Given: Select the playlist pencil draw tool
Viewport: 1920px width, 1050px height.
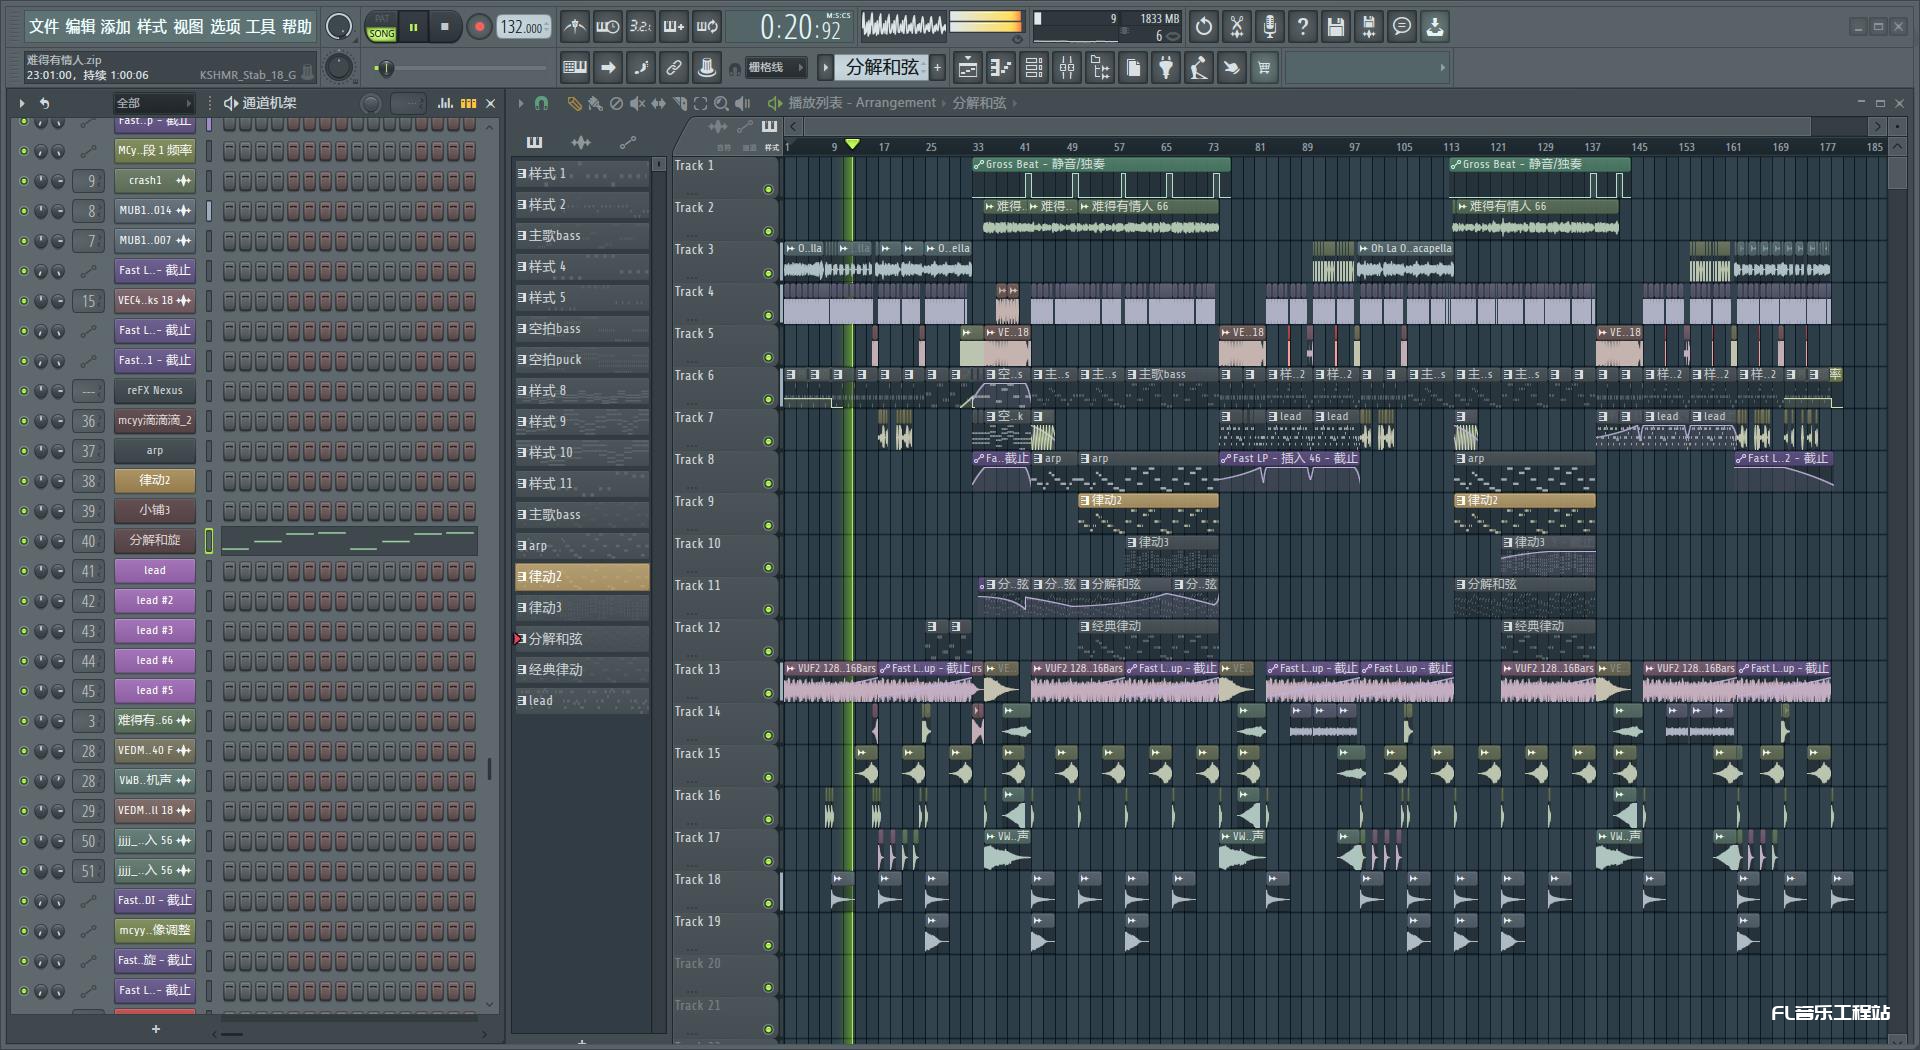Looking at the screenshot, I should (x=574, y=103).
